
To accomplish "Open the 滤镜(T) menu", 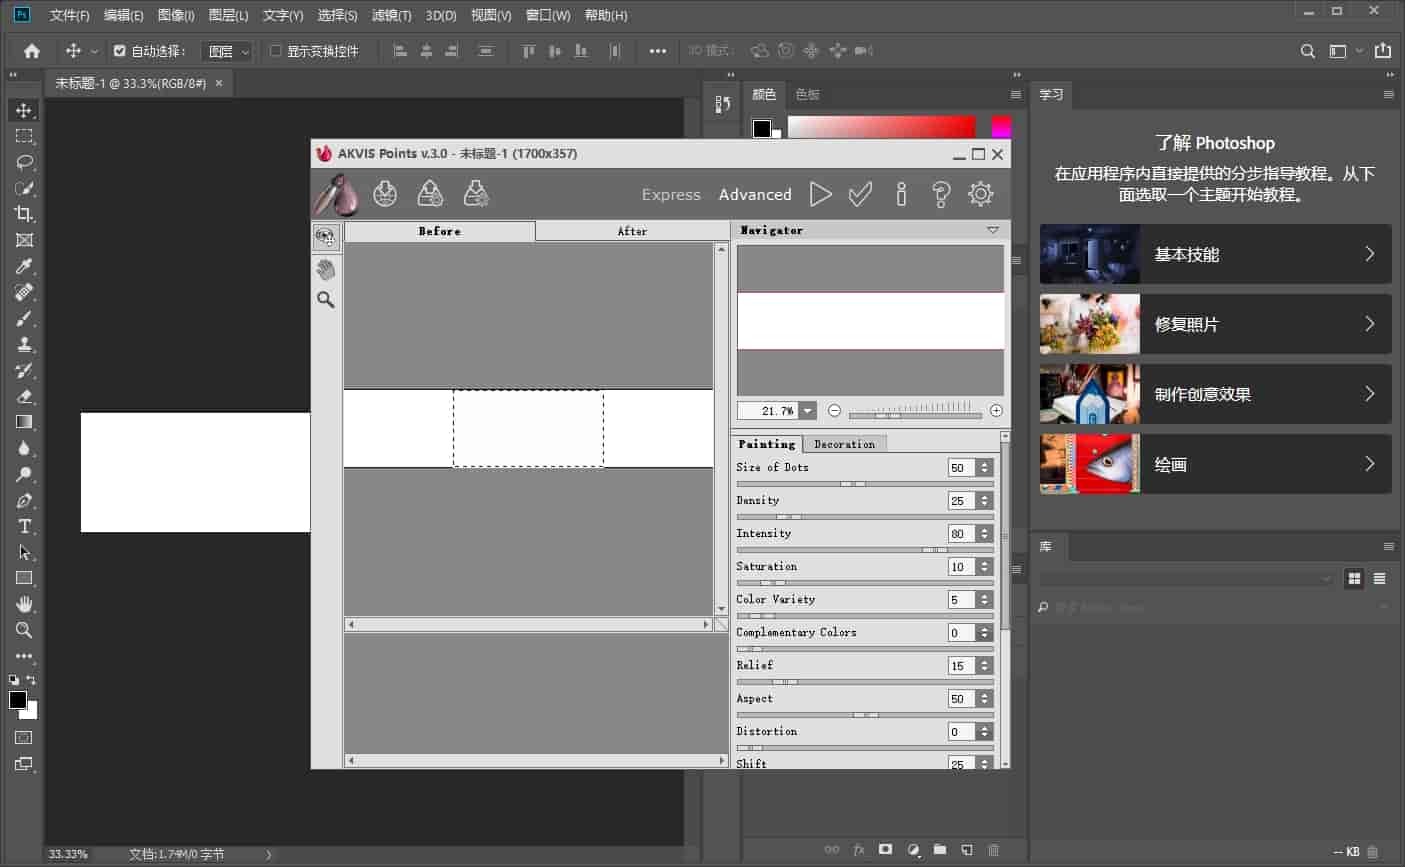I will tap(391, 15).
